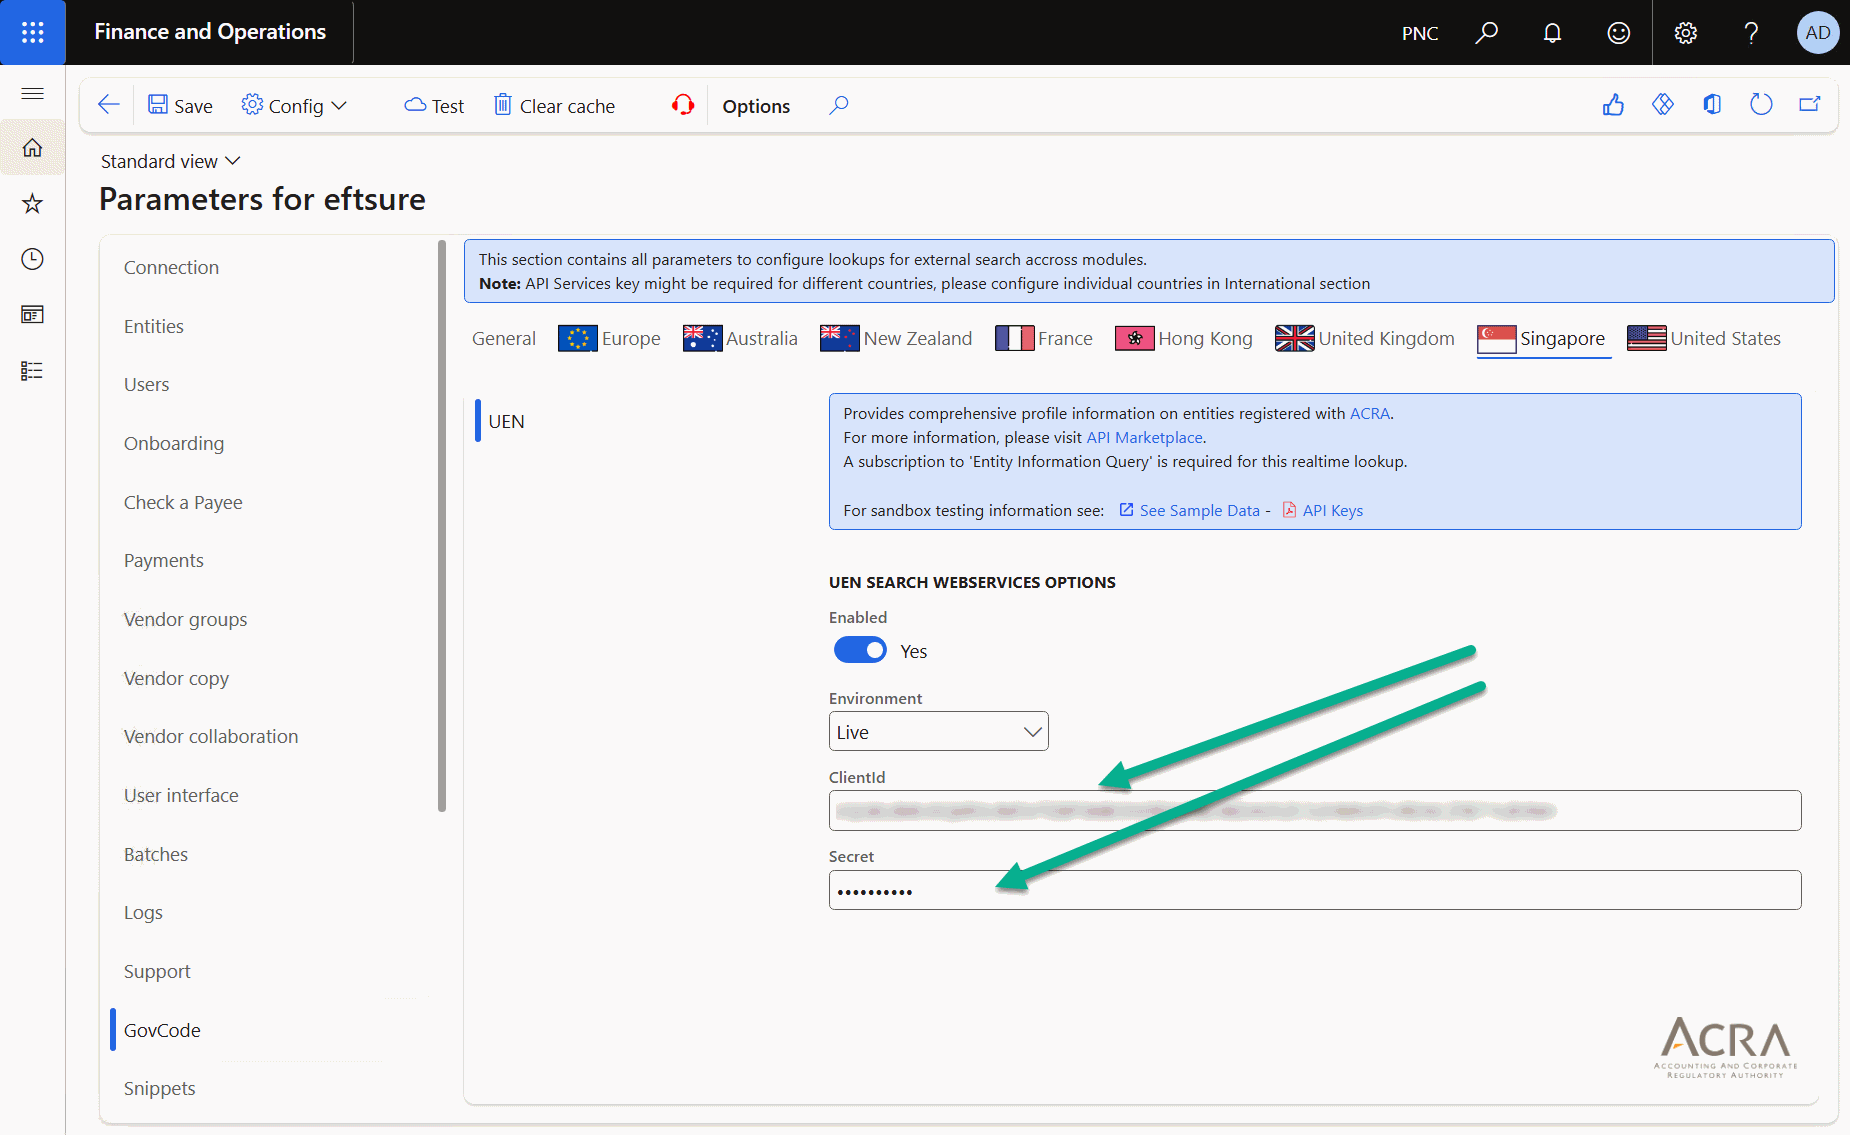Click the red support headset icon
Screen dimensions: 1850x1135
pyautogui.click(x=683, y=105)
